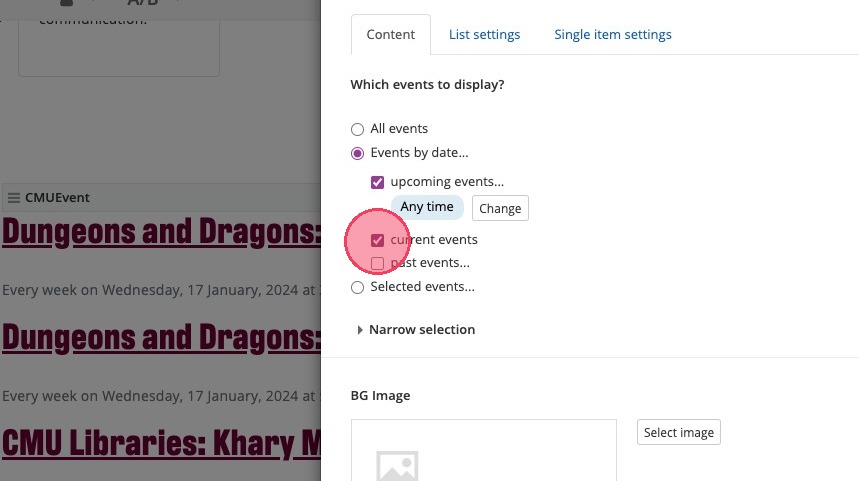Open the Single item settings tab
This screenshot has height=481, width=859.
coord(612,34)
